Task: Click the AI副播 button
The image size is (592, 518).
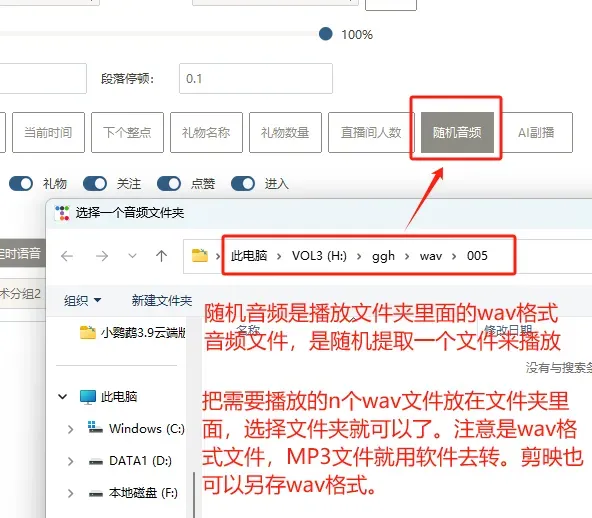Action: tap(536, 133)
